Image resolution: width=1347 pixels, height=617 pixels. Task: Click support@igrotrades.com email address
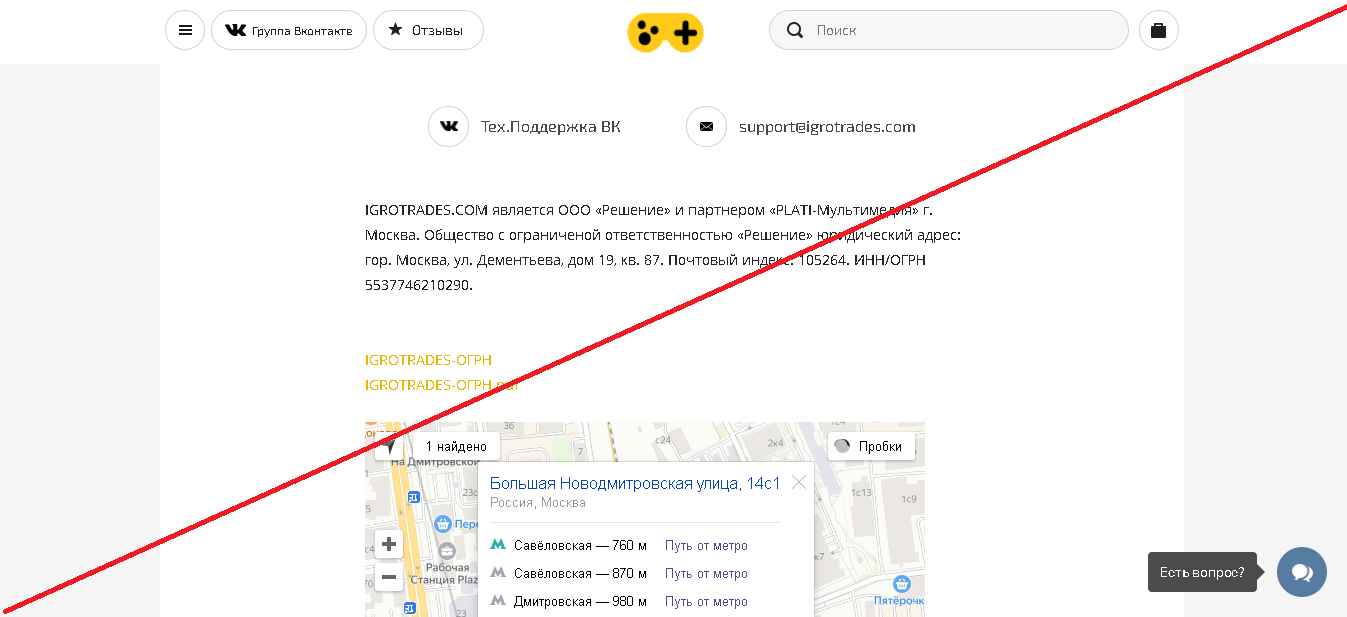(x=827, y=127)
